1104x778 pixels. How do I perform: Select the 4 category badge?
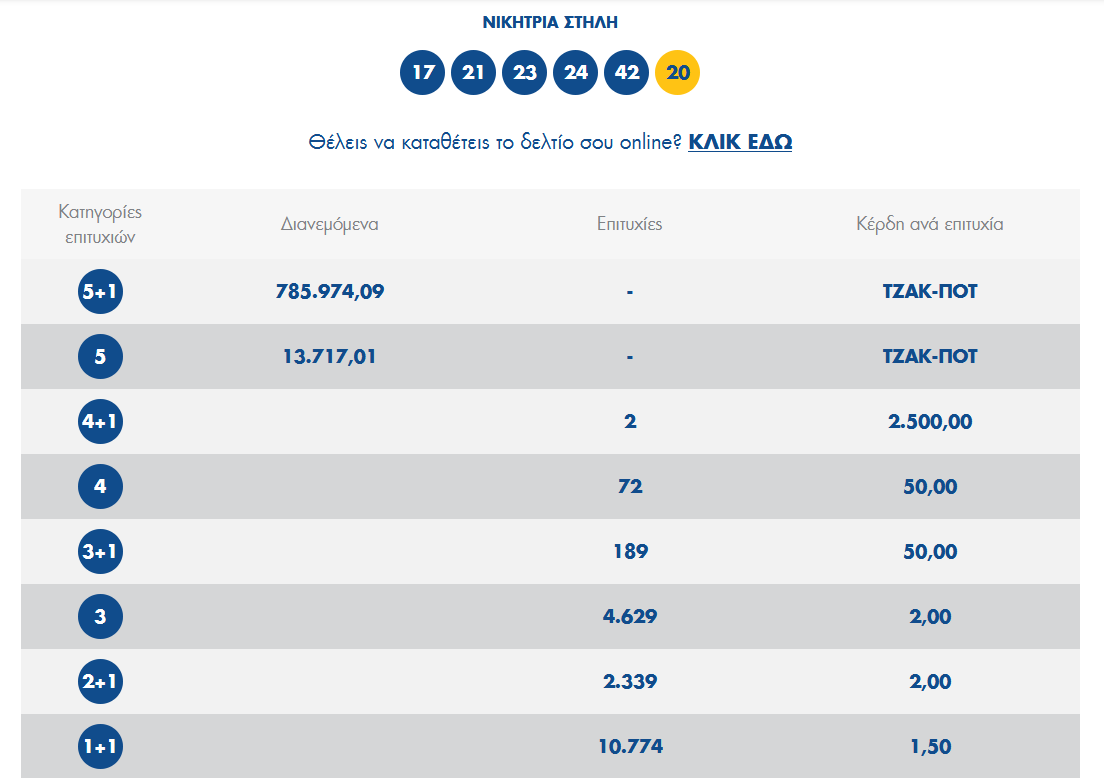pos(100,487)
